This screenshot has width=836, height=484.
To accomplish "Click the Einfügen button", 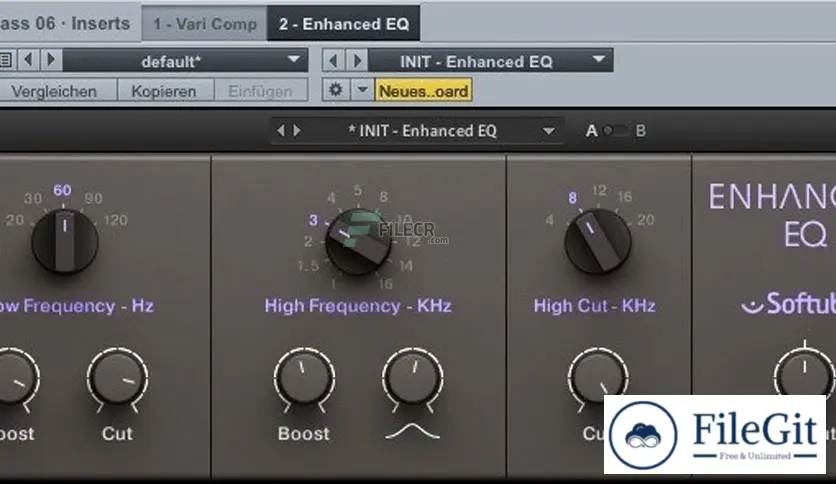I will click(x=260, y=91).
